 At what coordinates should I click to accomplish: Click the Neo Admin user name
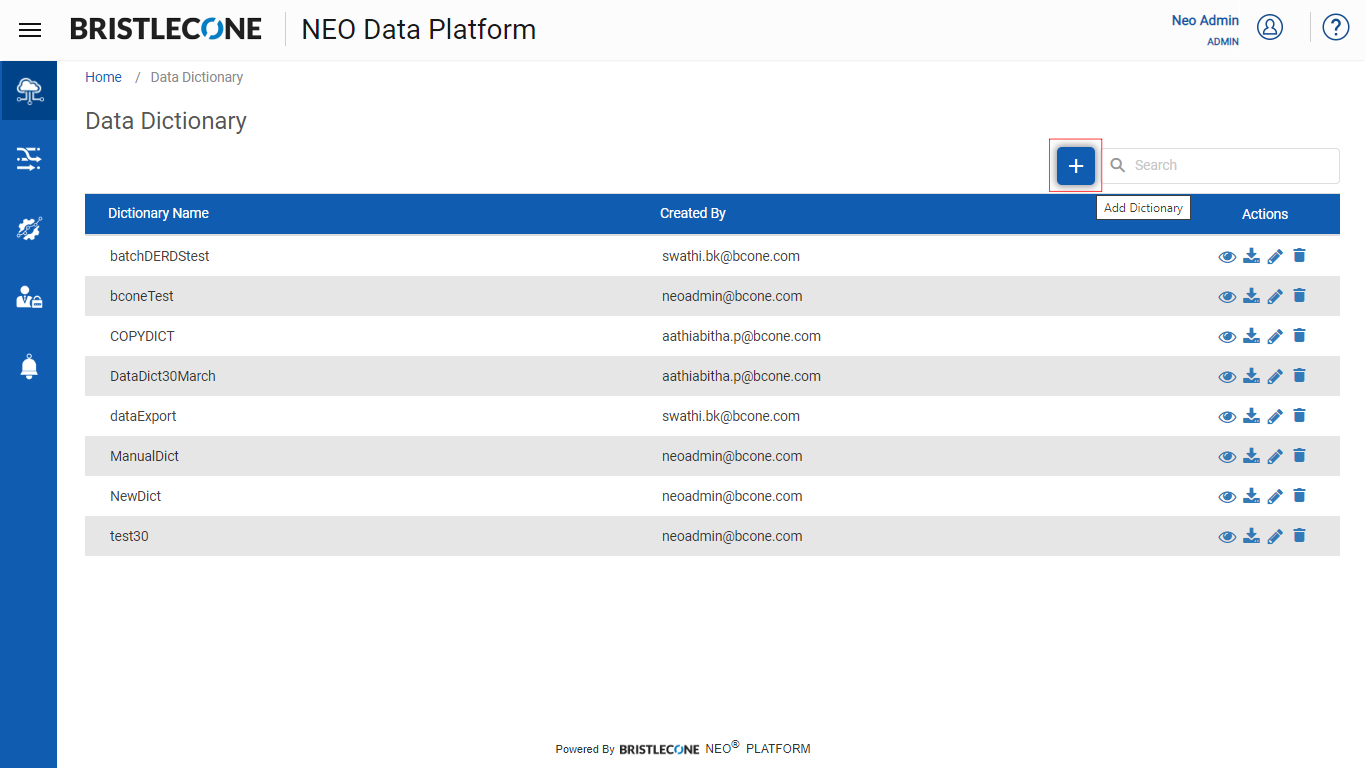pos(1205,20)
